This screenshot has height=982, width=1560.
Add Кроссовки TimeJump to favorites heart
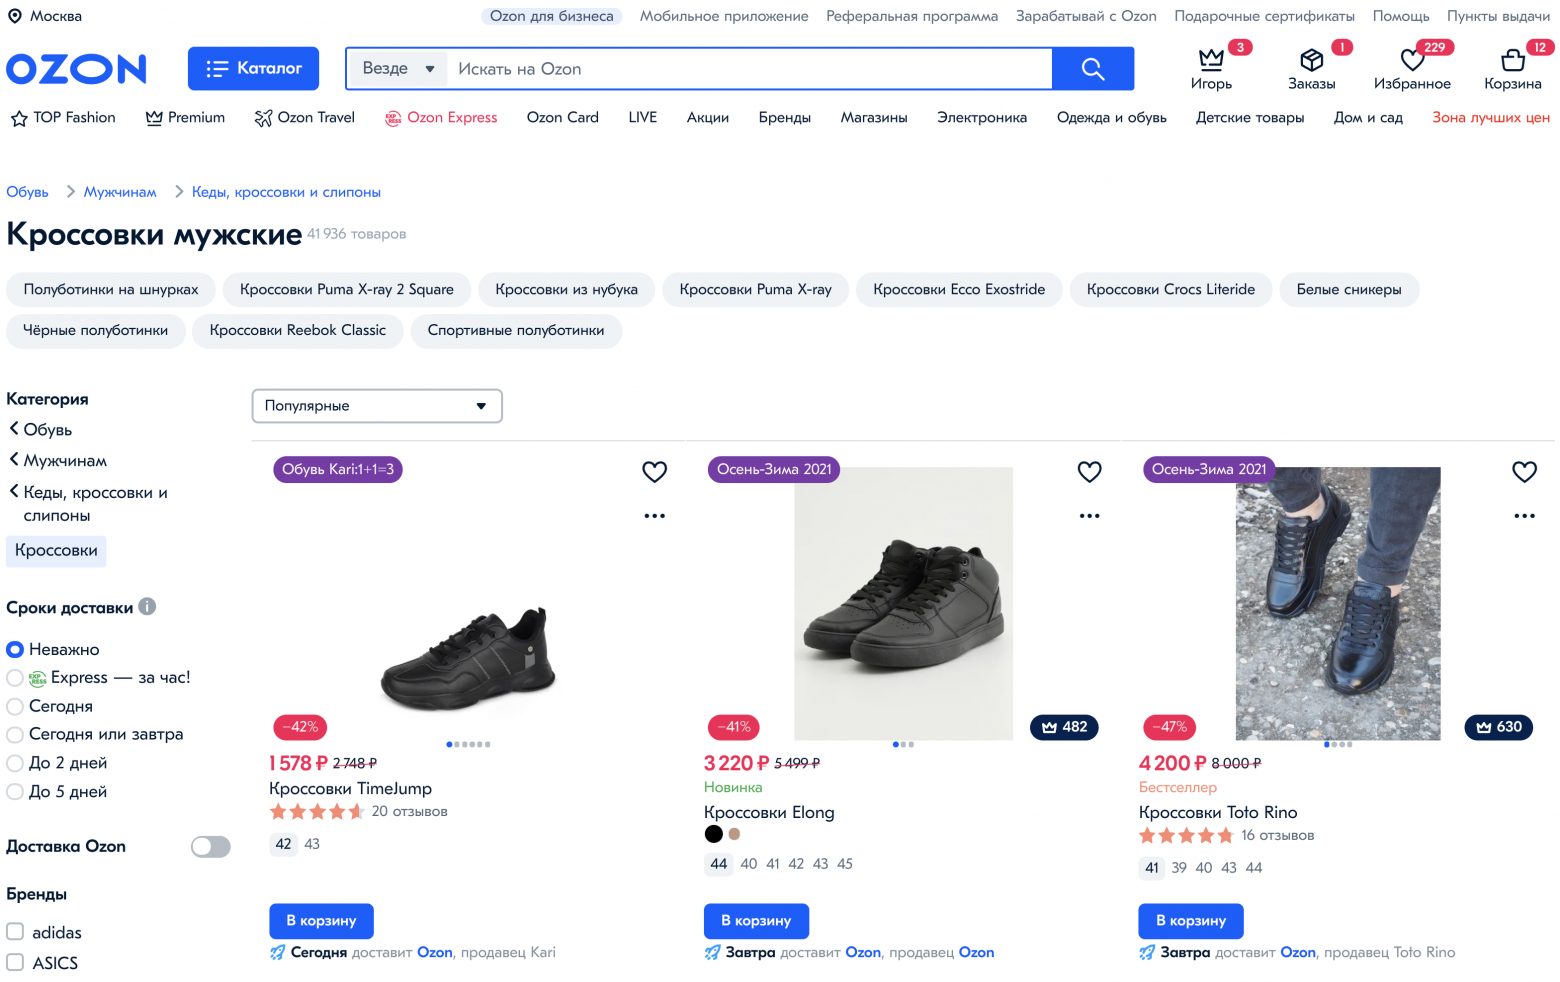coord(654,472)
